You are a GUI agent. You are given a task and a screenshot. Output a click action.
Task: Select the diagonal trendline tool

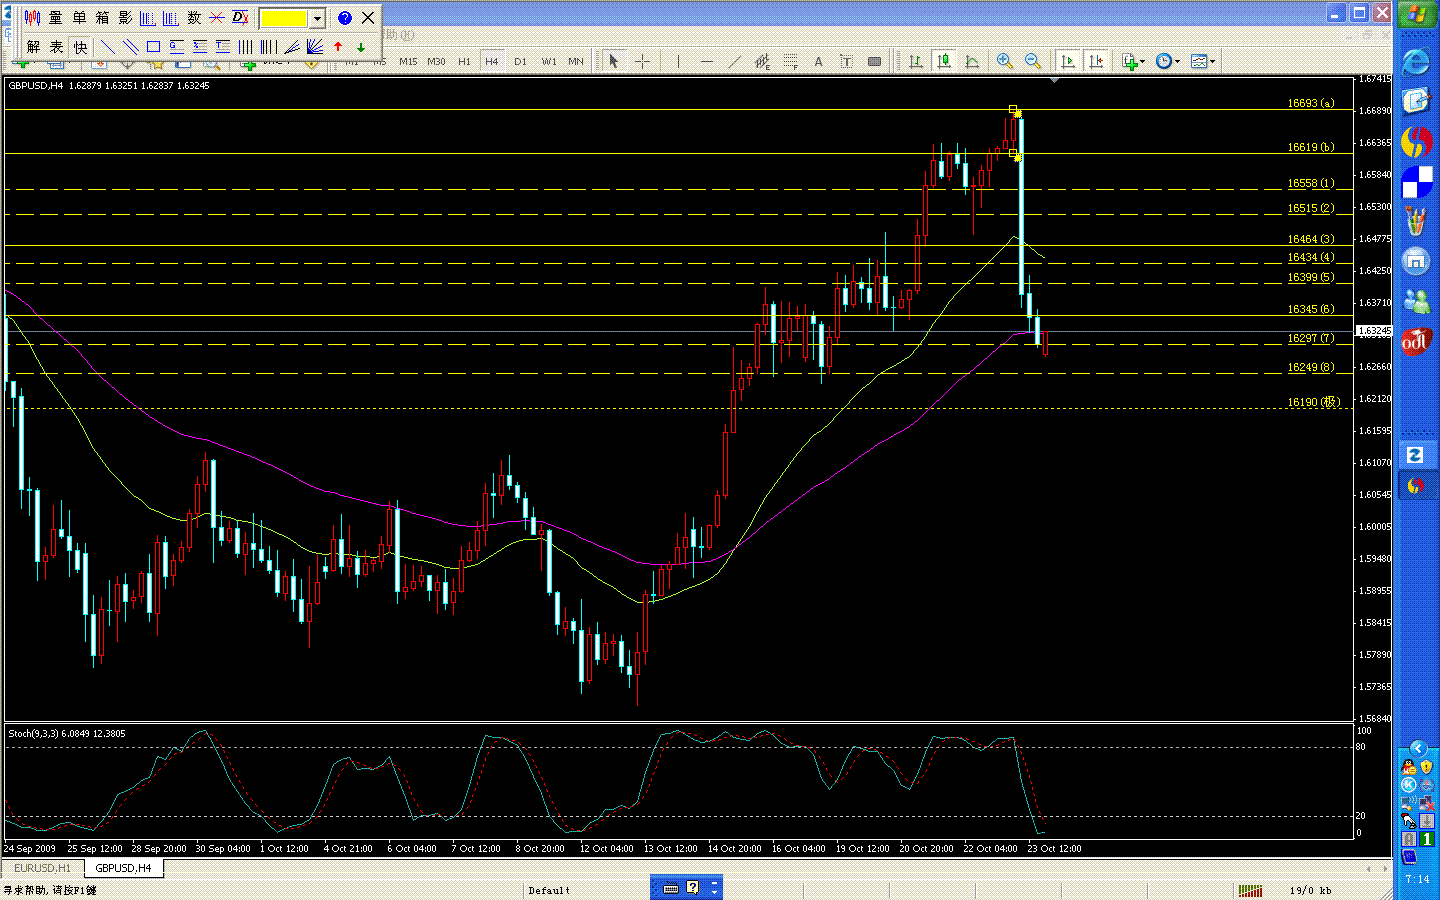point(735,62)
